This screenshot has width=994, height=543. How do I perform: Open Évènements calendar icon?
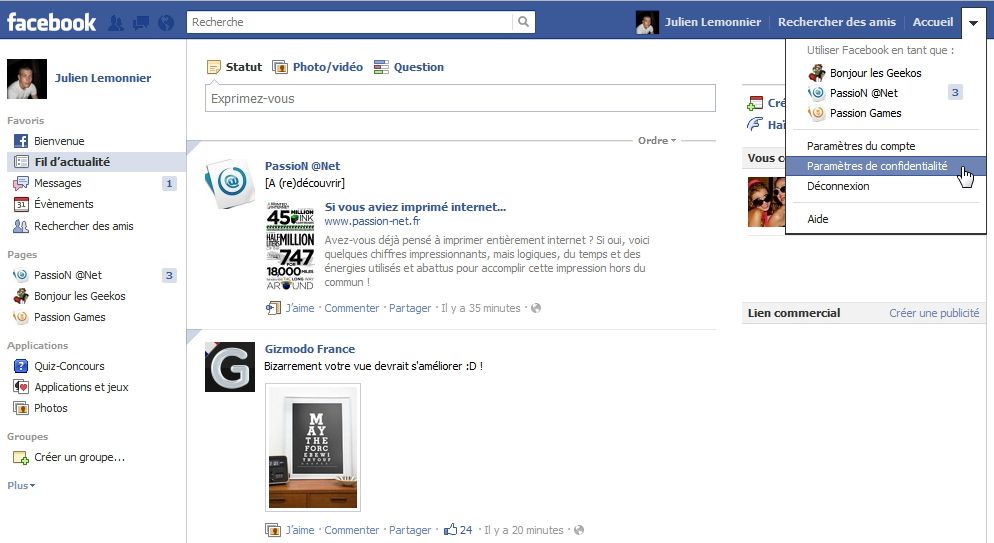pos(21,204)
